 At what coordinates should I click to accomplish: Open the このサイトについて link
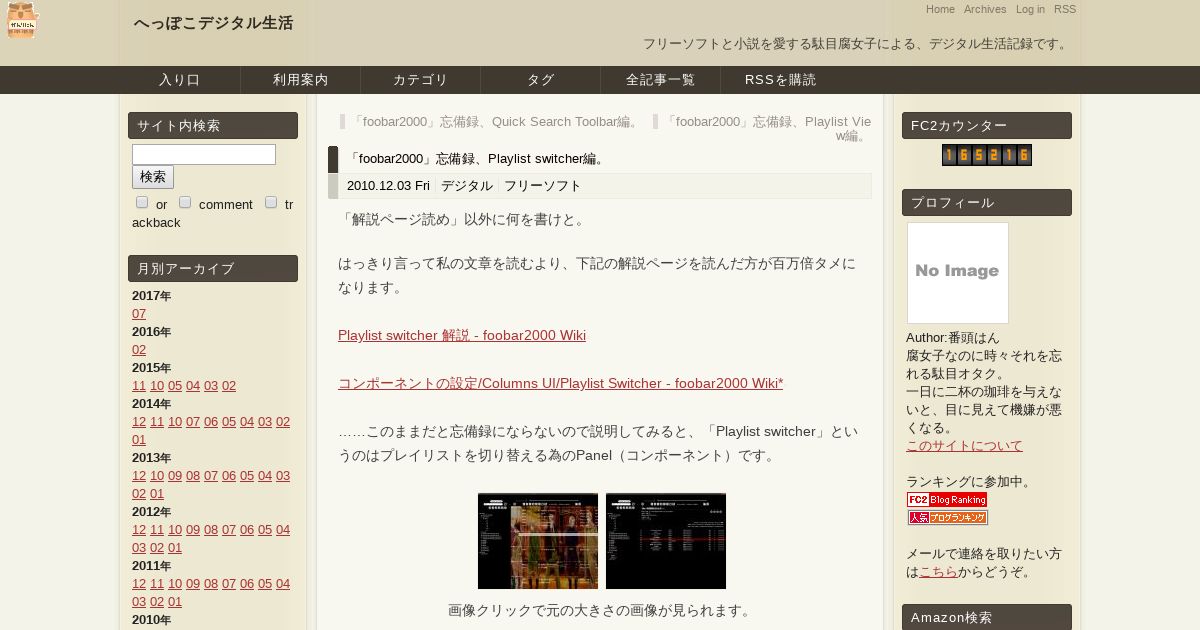tap(964, 446)
